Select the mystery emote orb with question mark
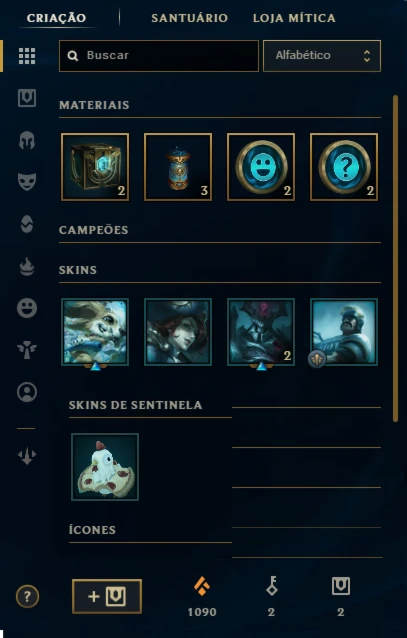 point(344,167)
